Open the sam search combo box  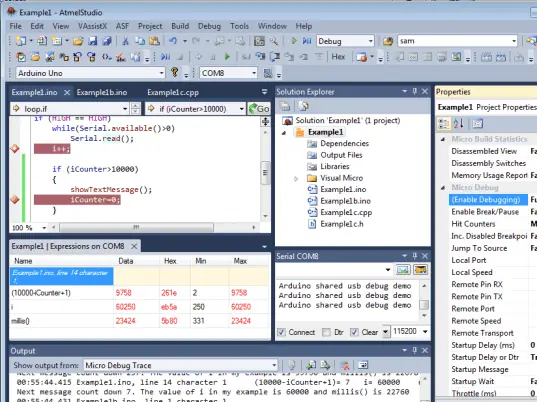514,41
